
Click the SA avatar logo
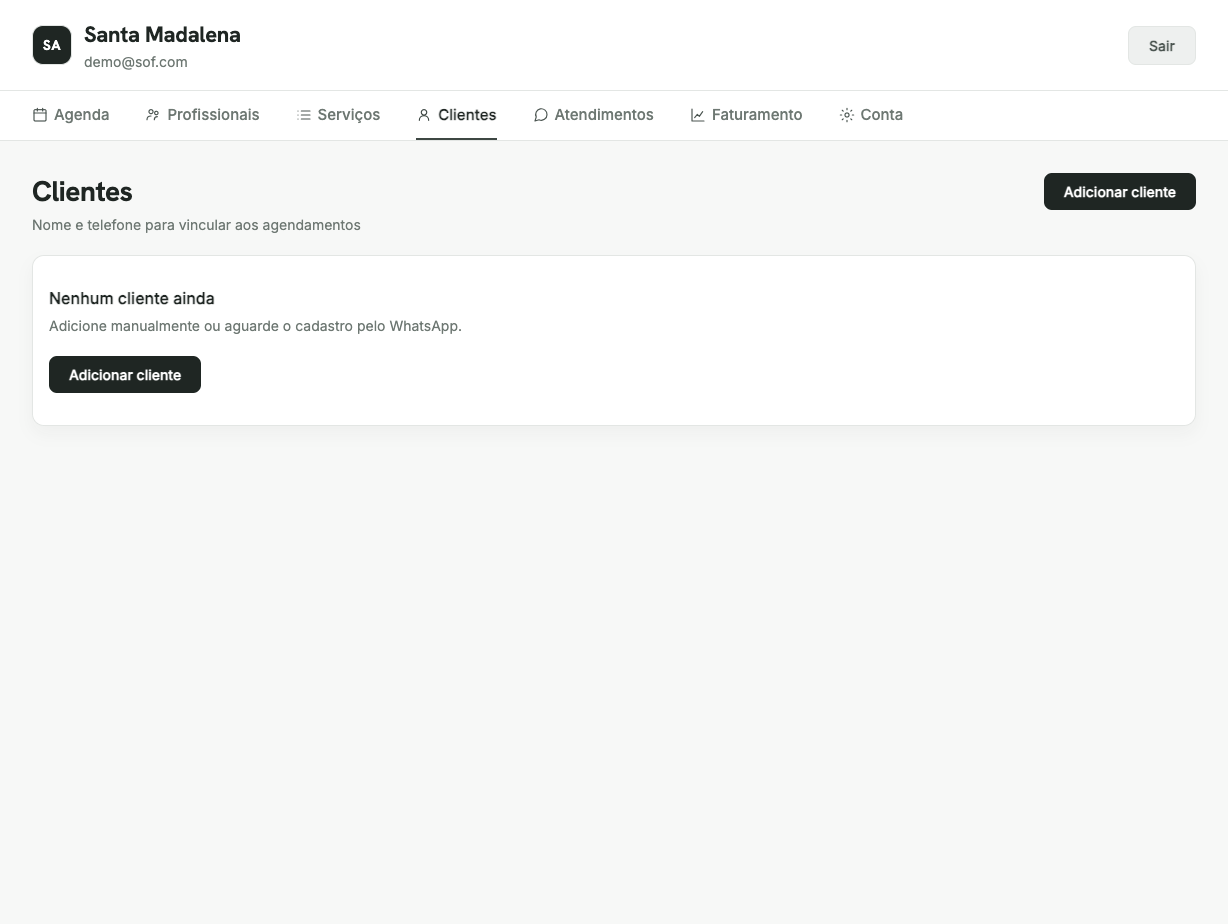click(x=52, y=45)
